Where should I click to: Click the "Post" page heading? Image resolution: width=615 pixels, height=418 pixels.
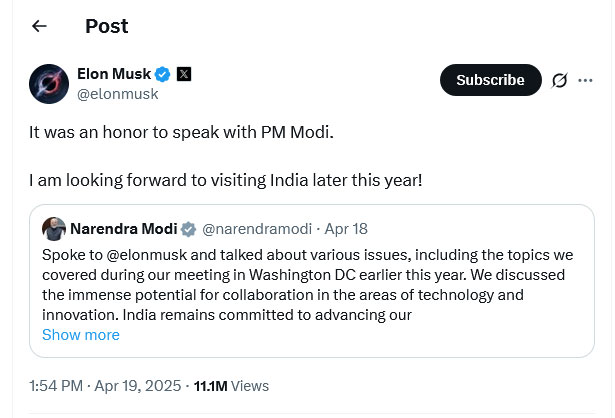click(106, 26)
